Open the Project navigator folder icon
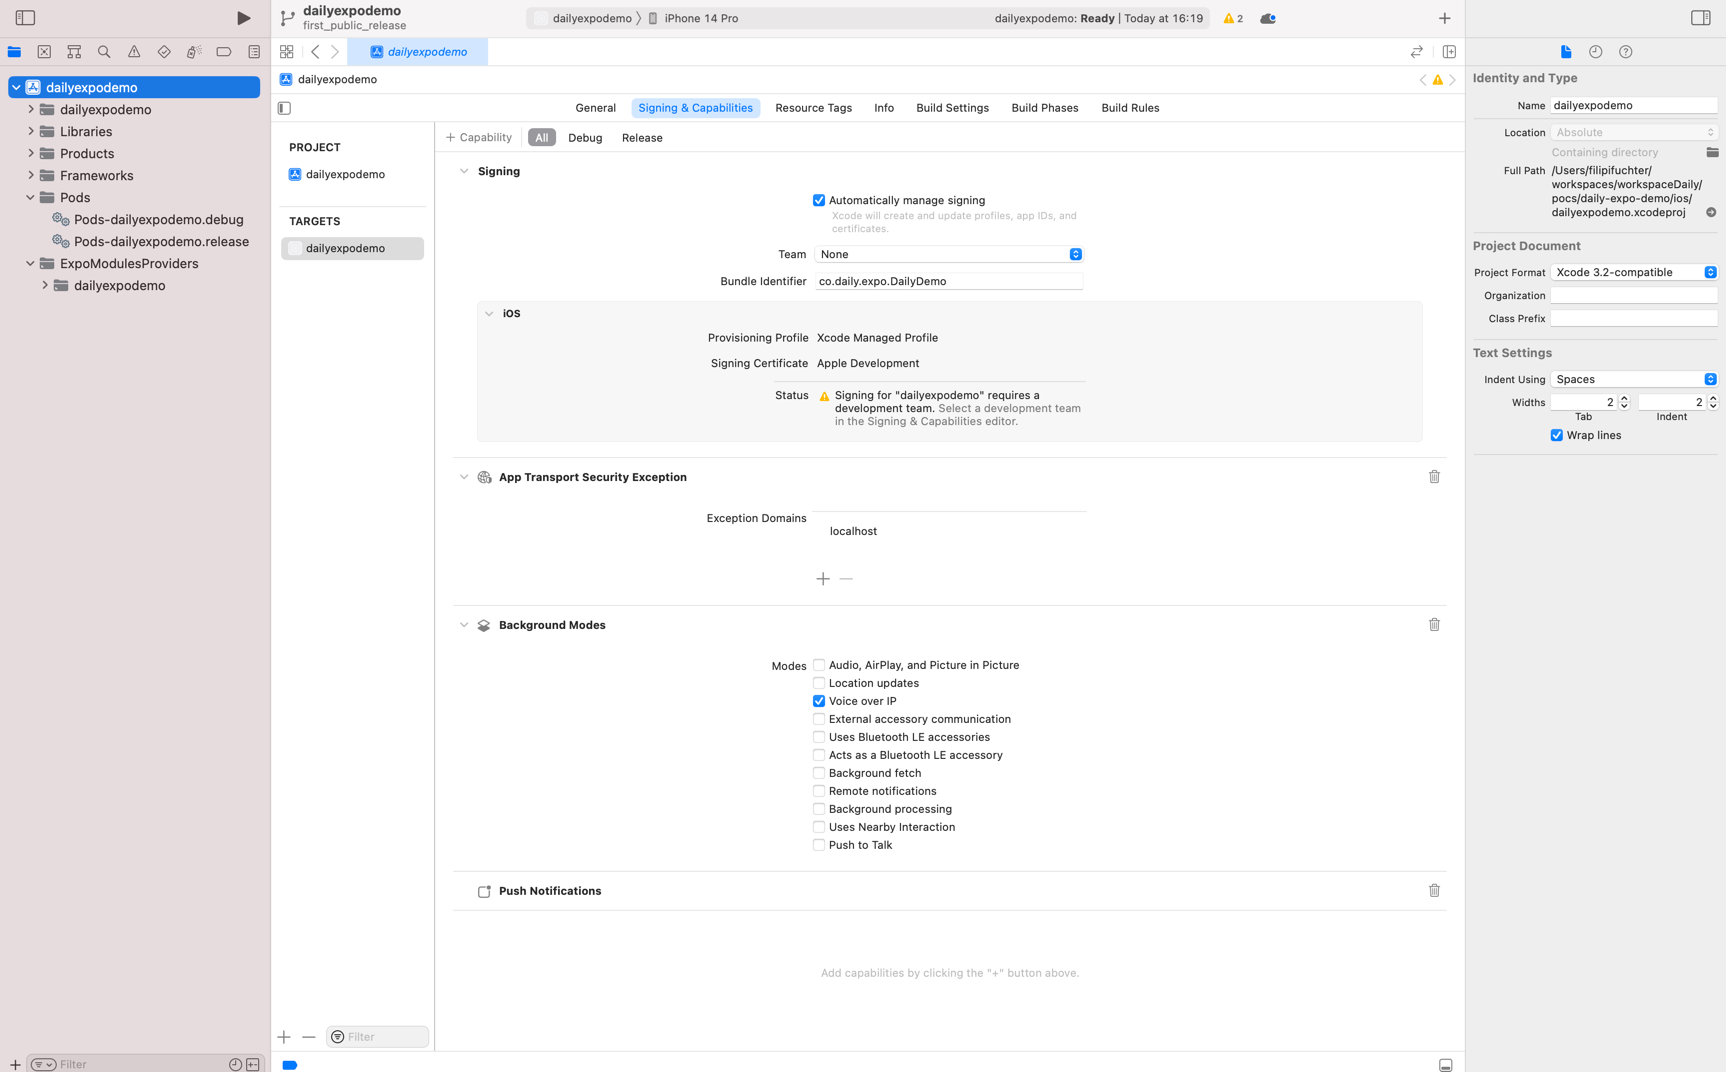The width and height of the screenshot is (1726, 1072). tap(14, 52)
